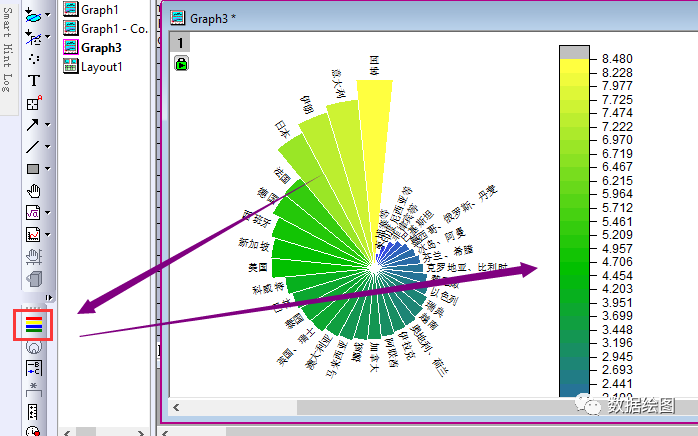
Task: Select the mask points on plot tool
Action: coord(33,37)
